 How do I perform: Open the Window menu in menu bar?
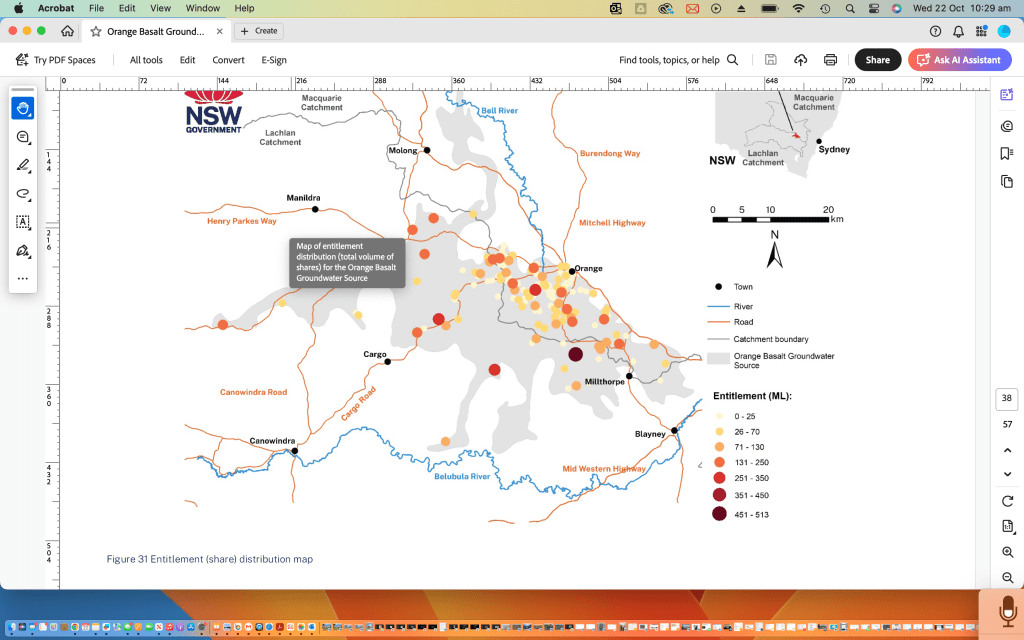click(203, 8)
